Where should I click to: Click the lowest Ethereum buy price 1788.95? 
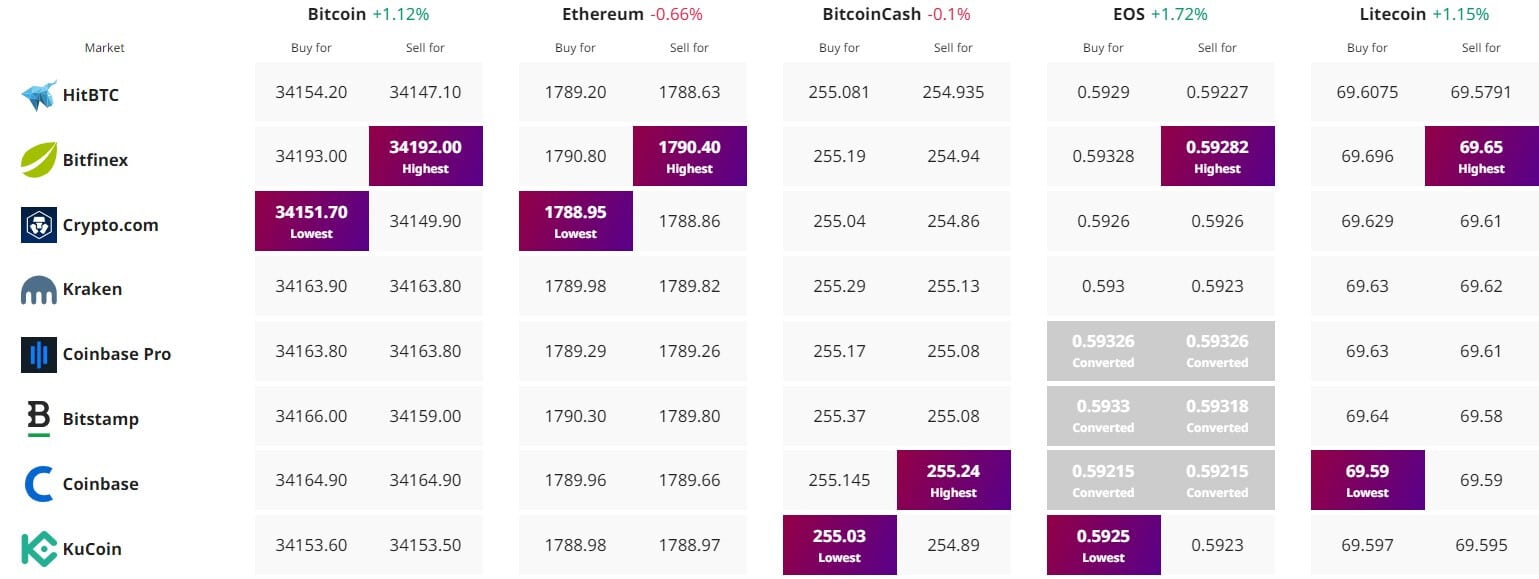pyautogui.click(x=576, y=221)
